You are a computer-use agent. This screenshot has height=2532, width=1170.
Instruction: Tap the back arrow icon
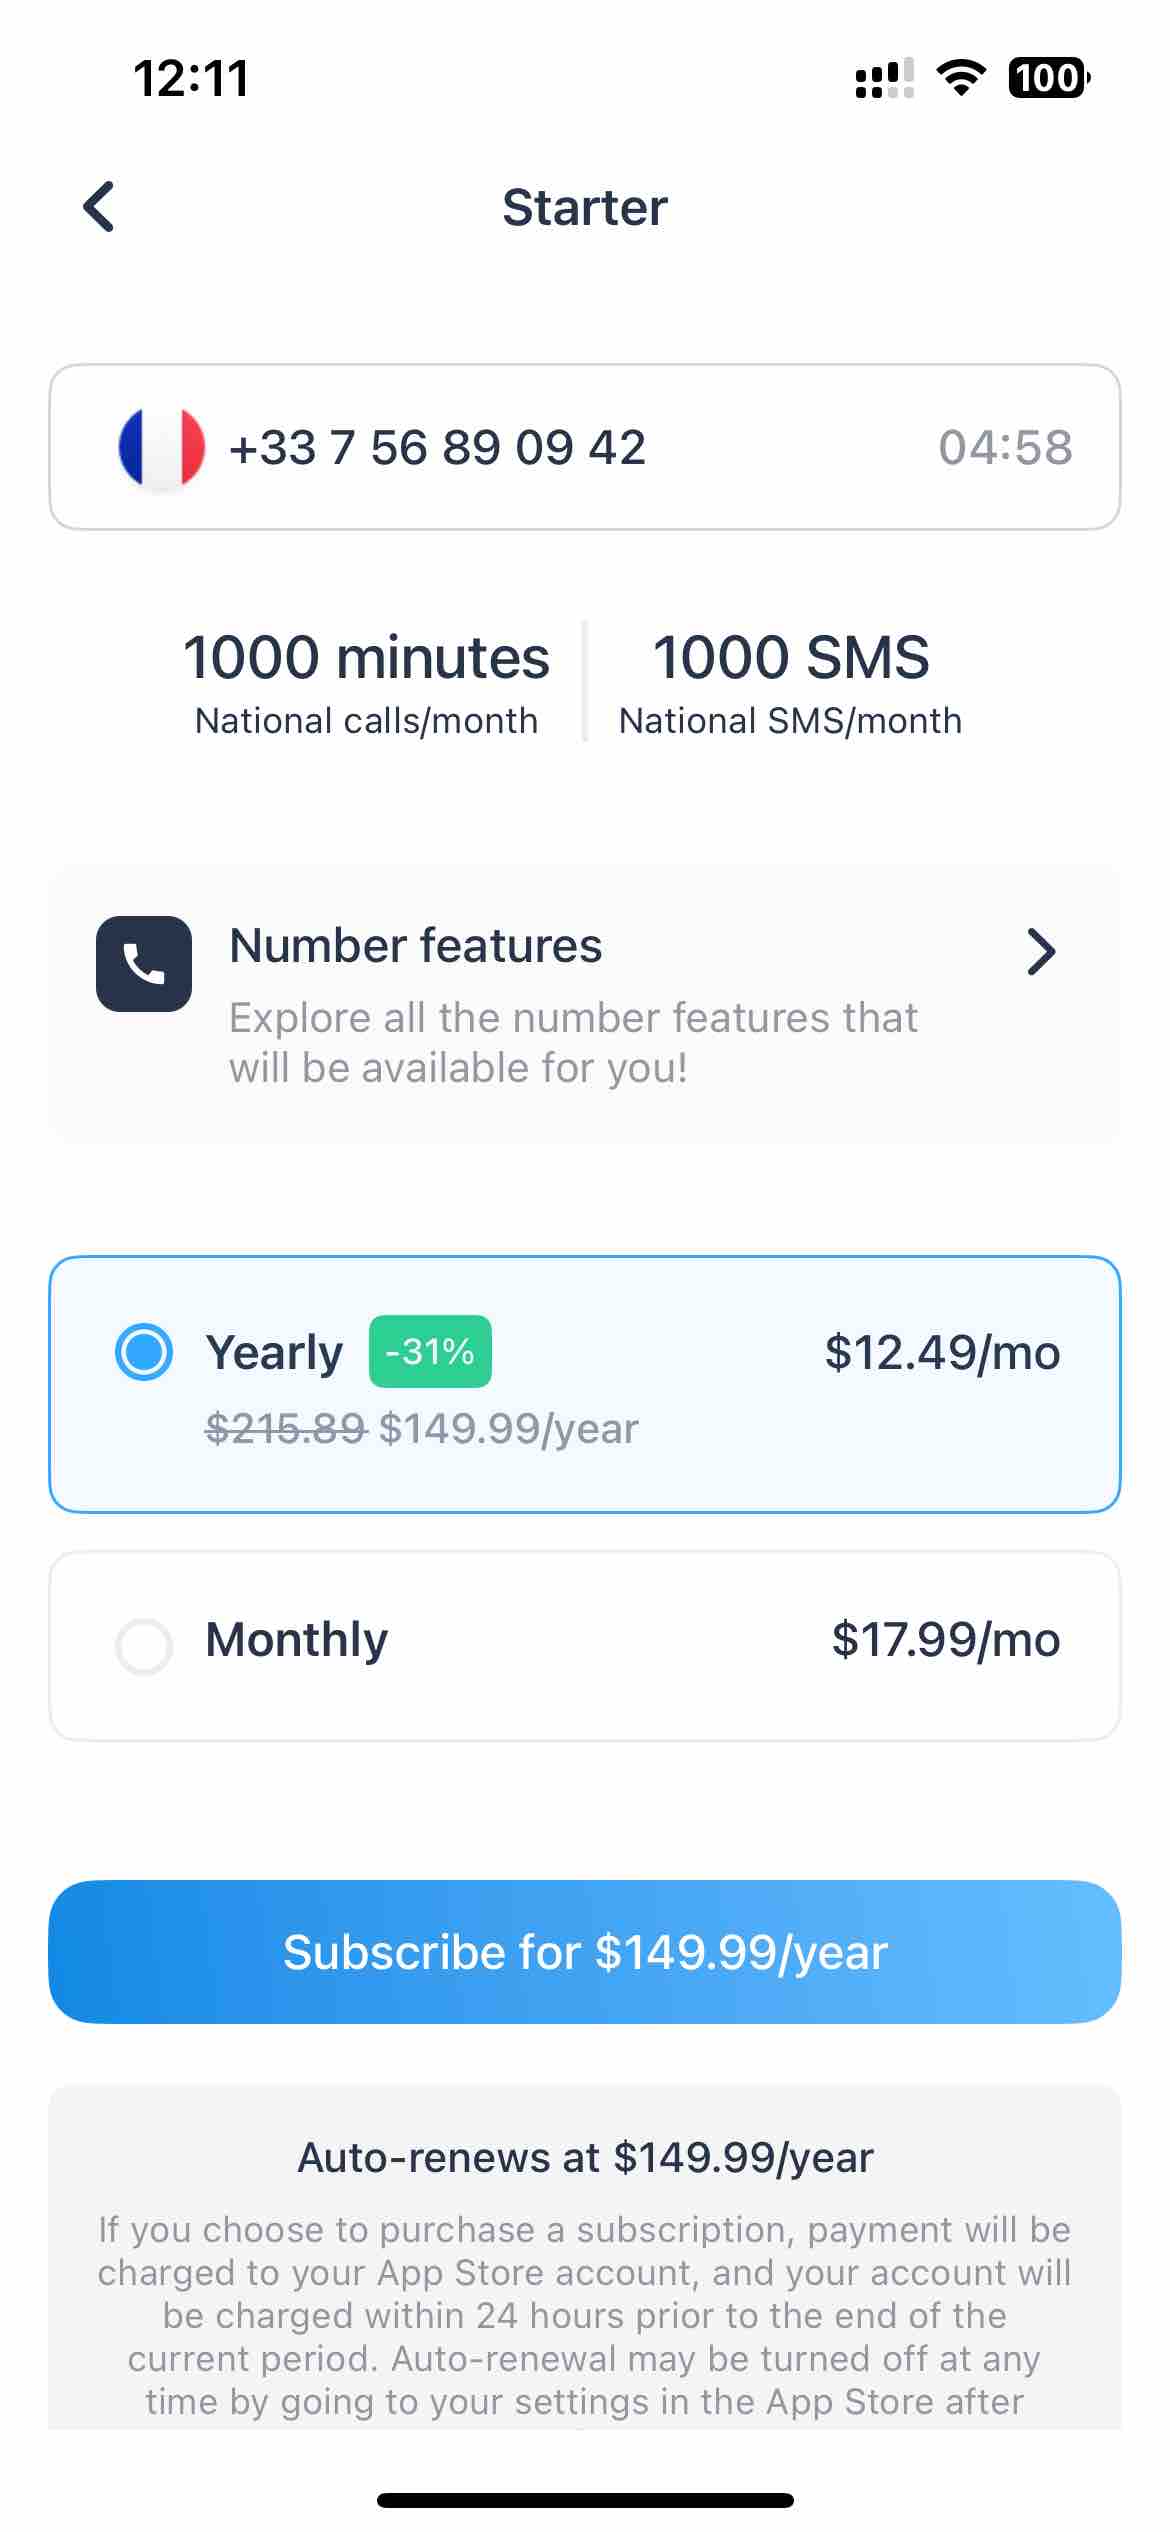click(98, 207)
